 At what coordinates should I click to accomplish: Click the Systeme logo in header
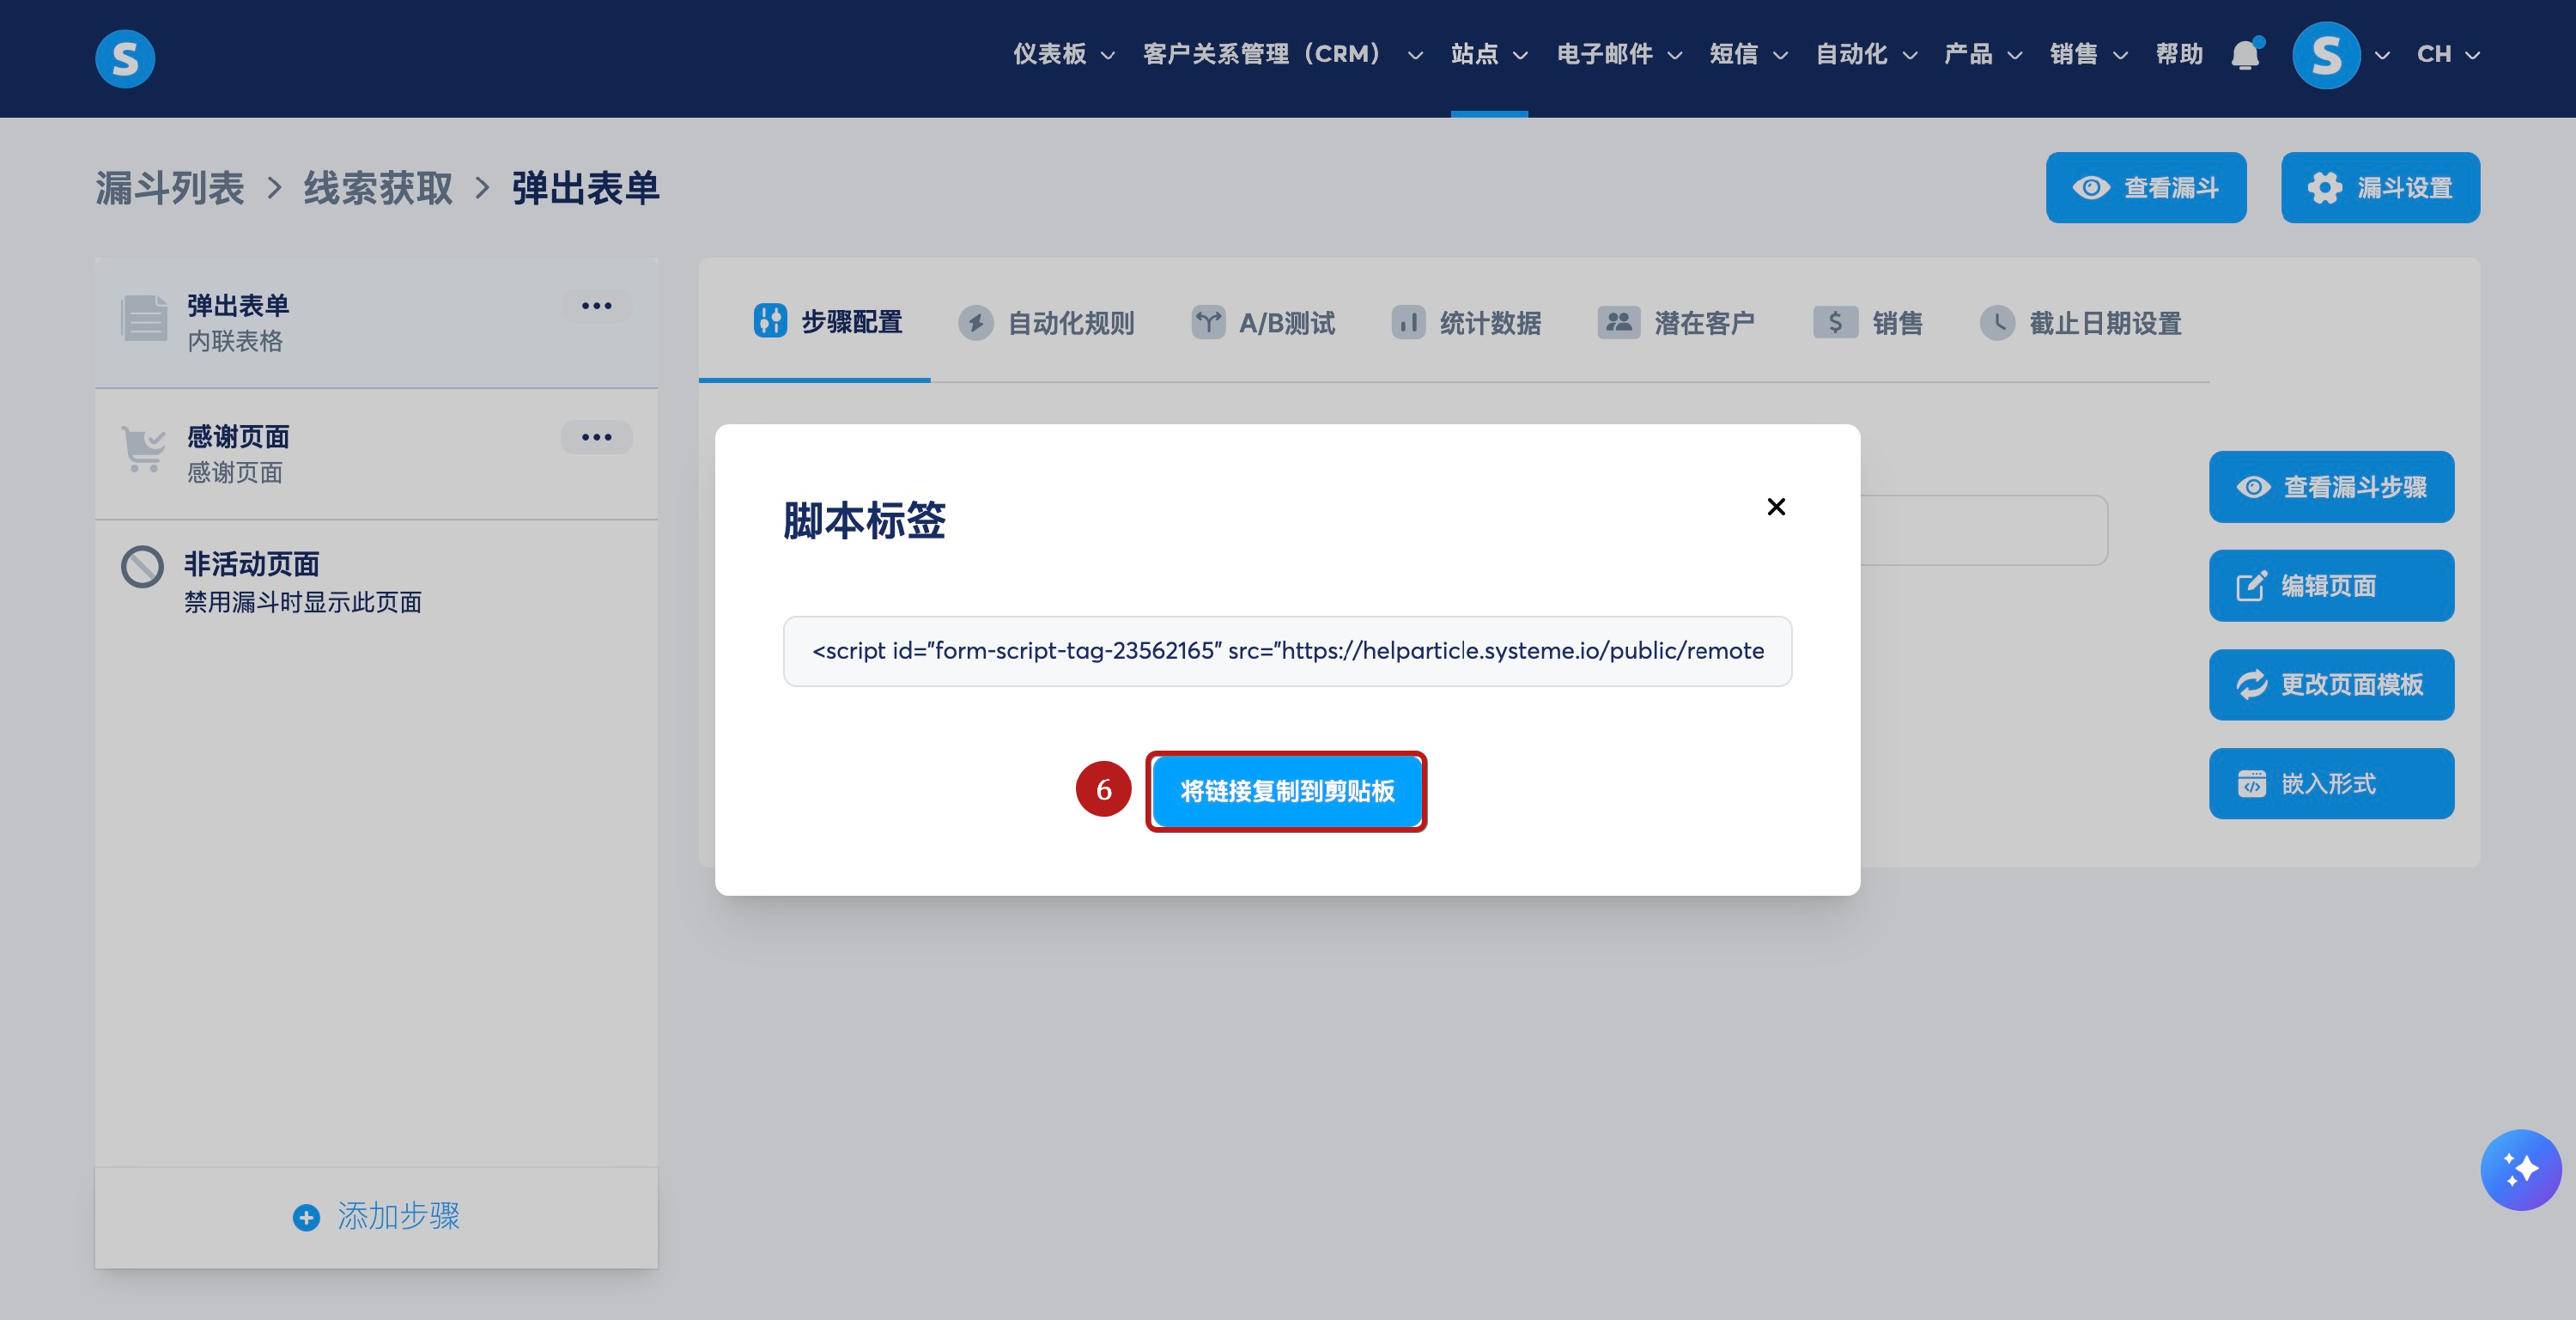pyautogui.click(x=125, y=58)
